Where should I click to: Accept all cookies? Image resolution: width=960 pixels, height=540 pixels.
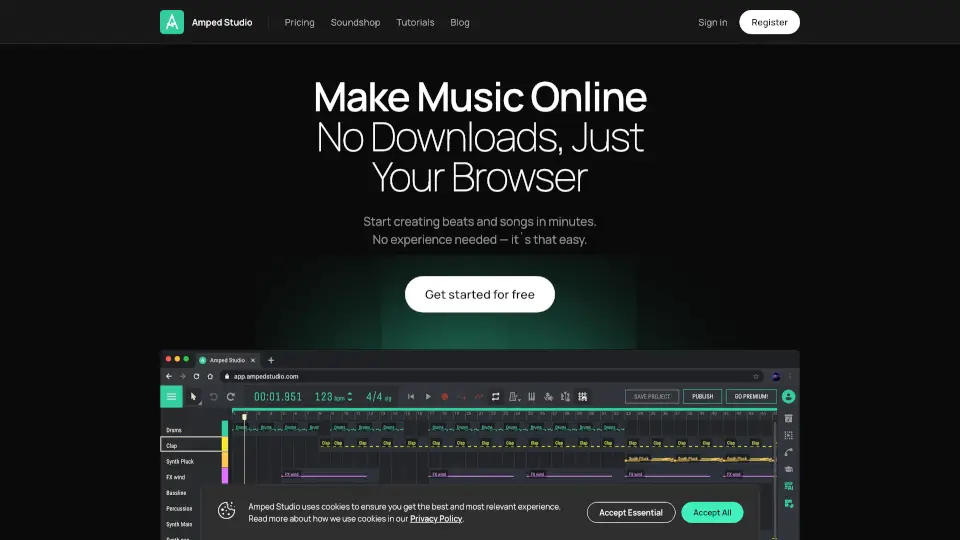712,512
